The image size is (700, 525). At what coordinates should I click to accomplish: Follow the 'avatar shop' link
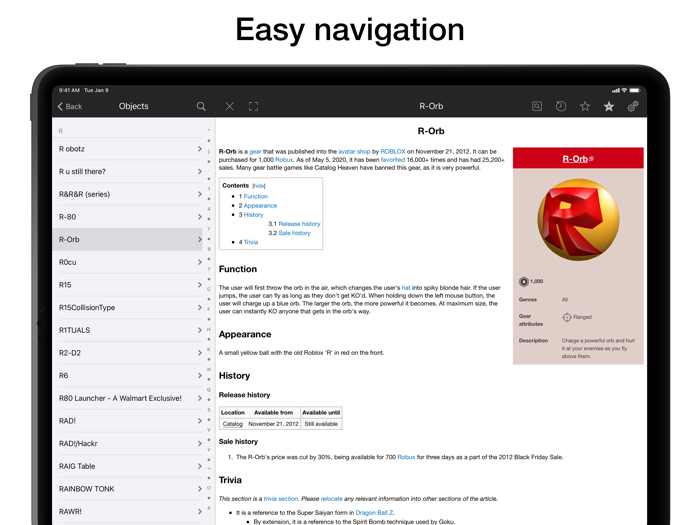coord(354,152)
